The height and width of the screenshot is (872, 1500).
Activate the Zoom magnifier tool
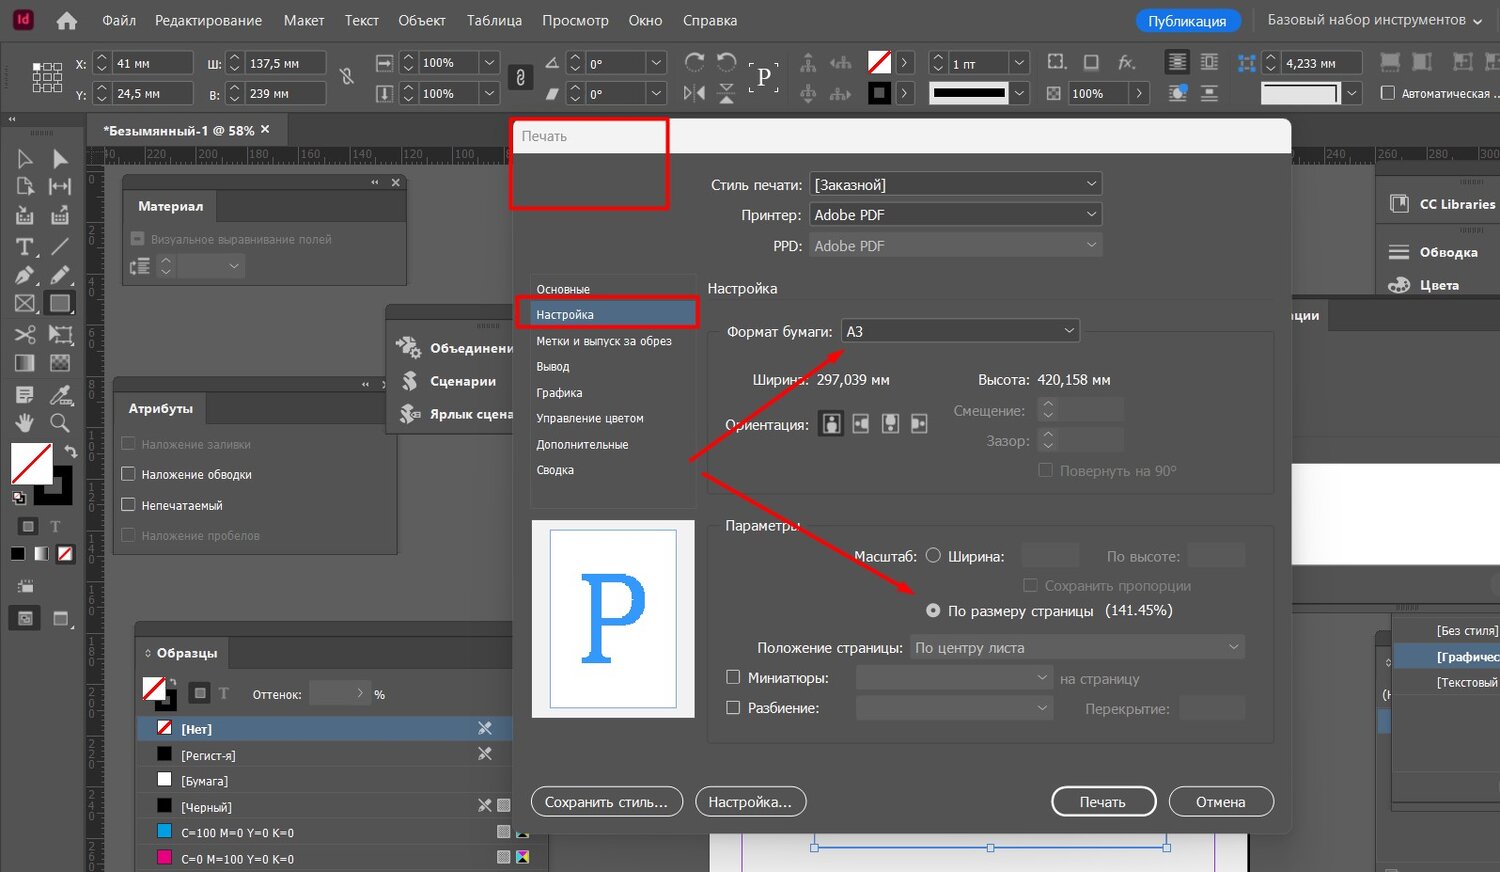[60, 422]
